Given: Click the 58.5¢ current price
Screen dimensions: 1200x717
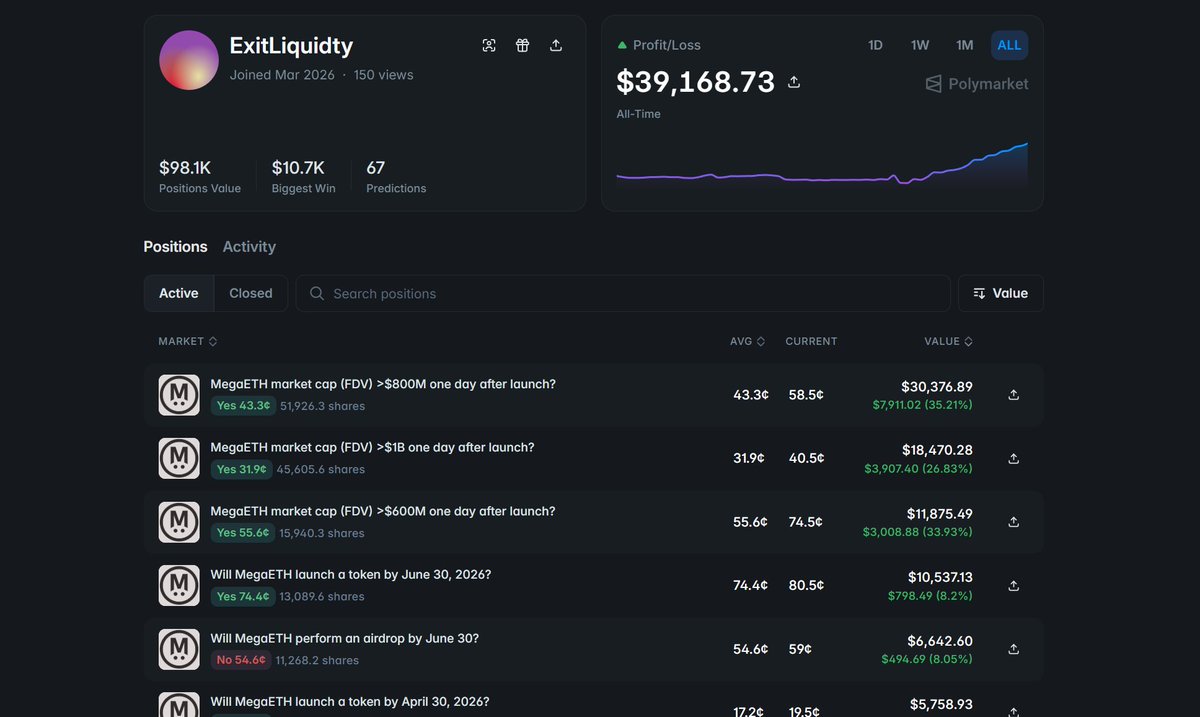Looking at the screenshot, I should click(806, 395).
